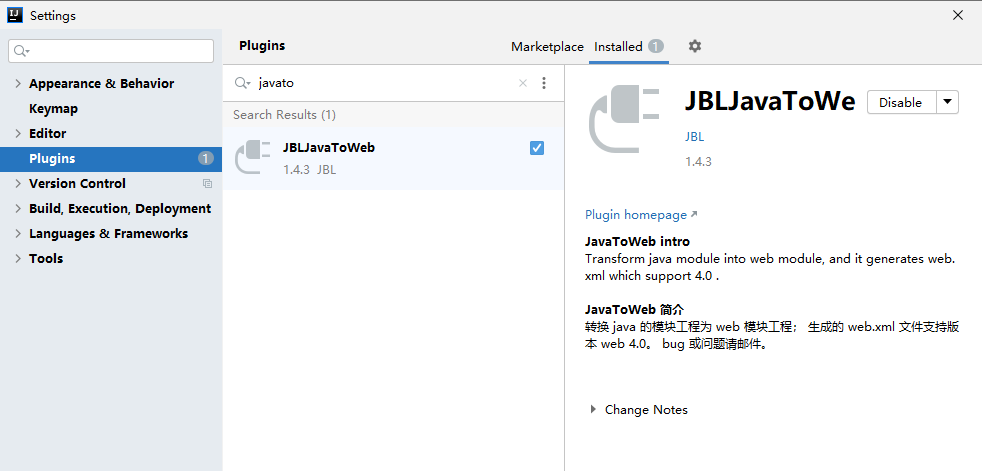Viewport: 982px width, 471px height.
Task: Open the dropdown arrow next to Disable
Action: (x=948, y=102)
